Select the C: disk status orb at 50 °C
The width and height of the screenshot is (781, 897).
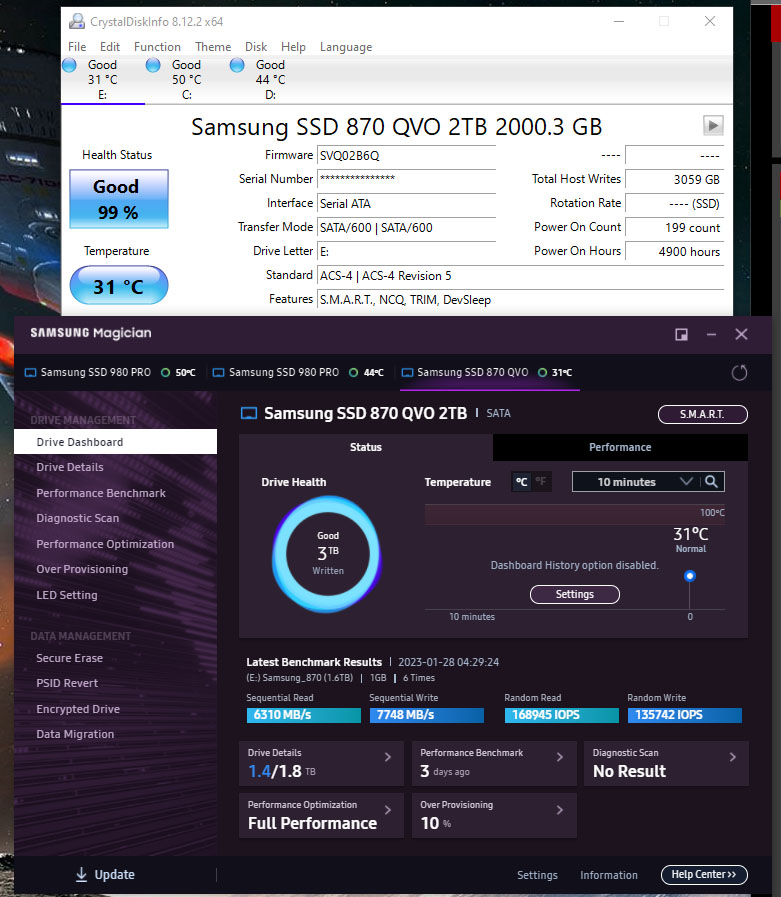[x=153, y=65]
